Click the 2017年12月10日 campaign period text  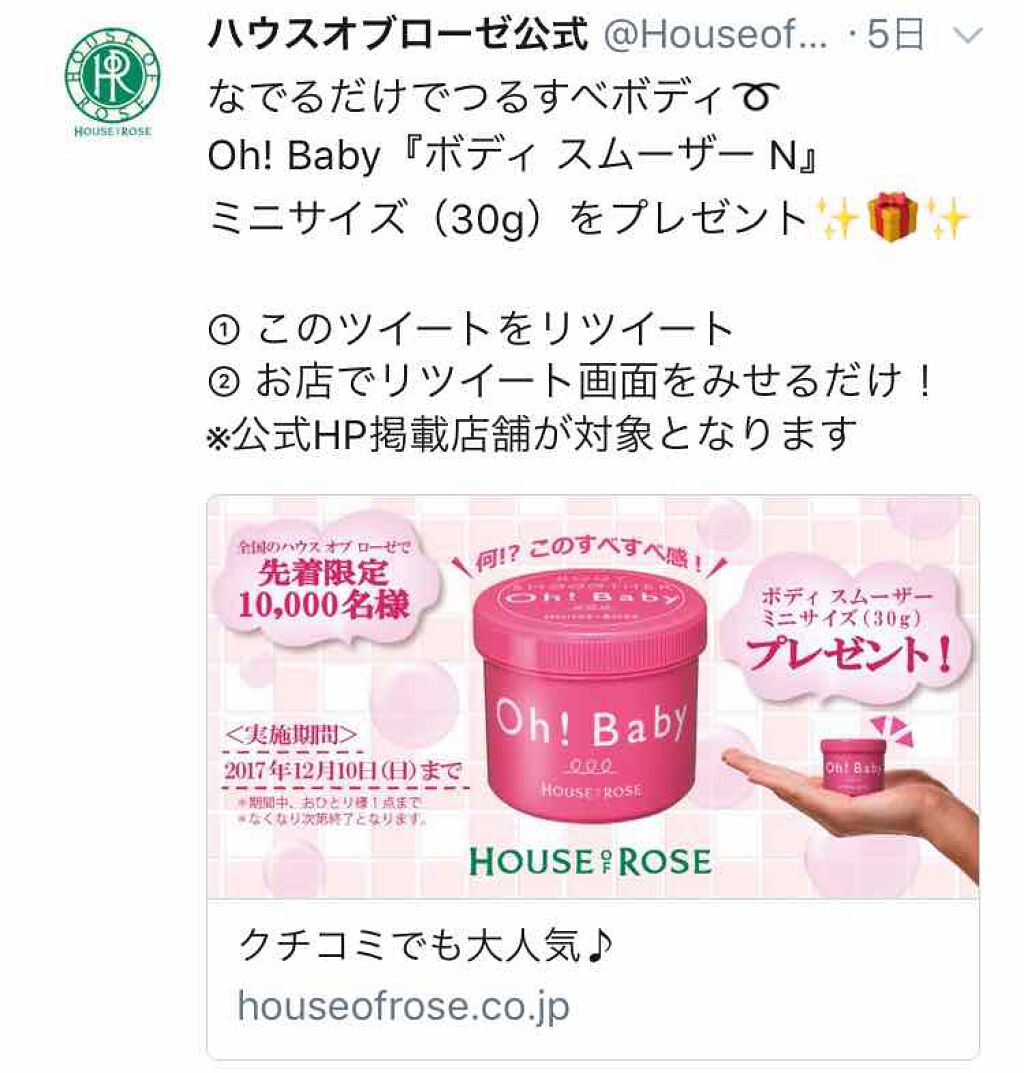coord(343,771)
